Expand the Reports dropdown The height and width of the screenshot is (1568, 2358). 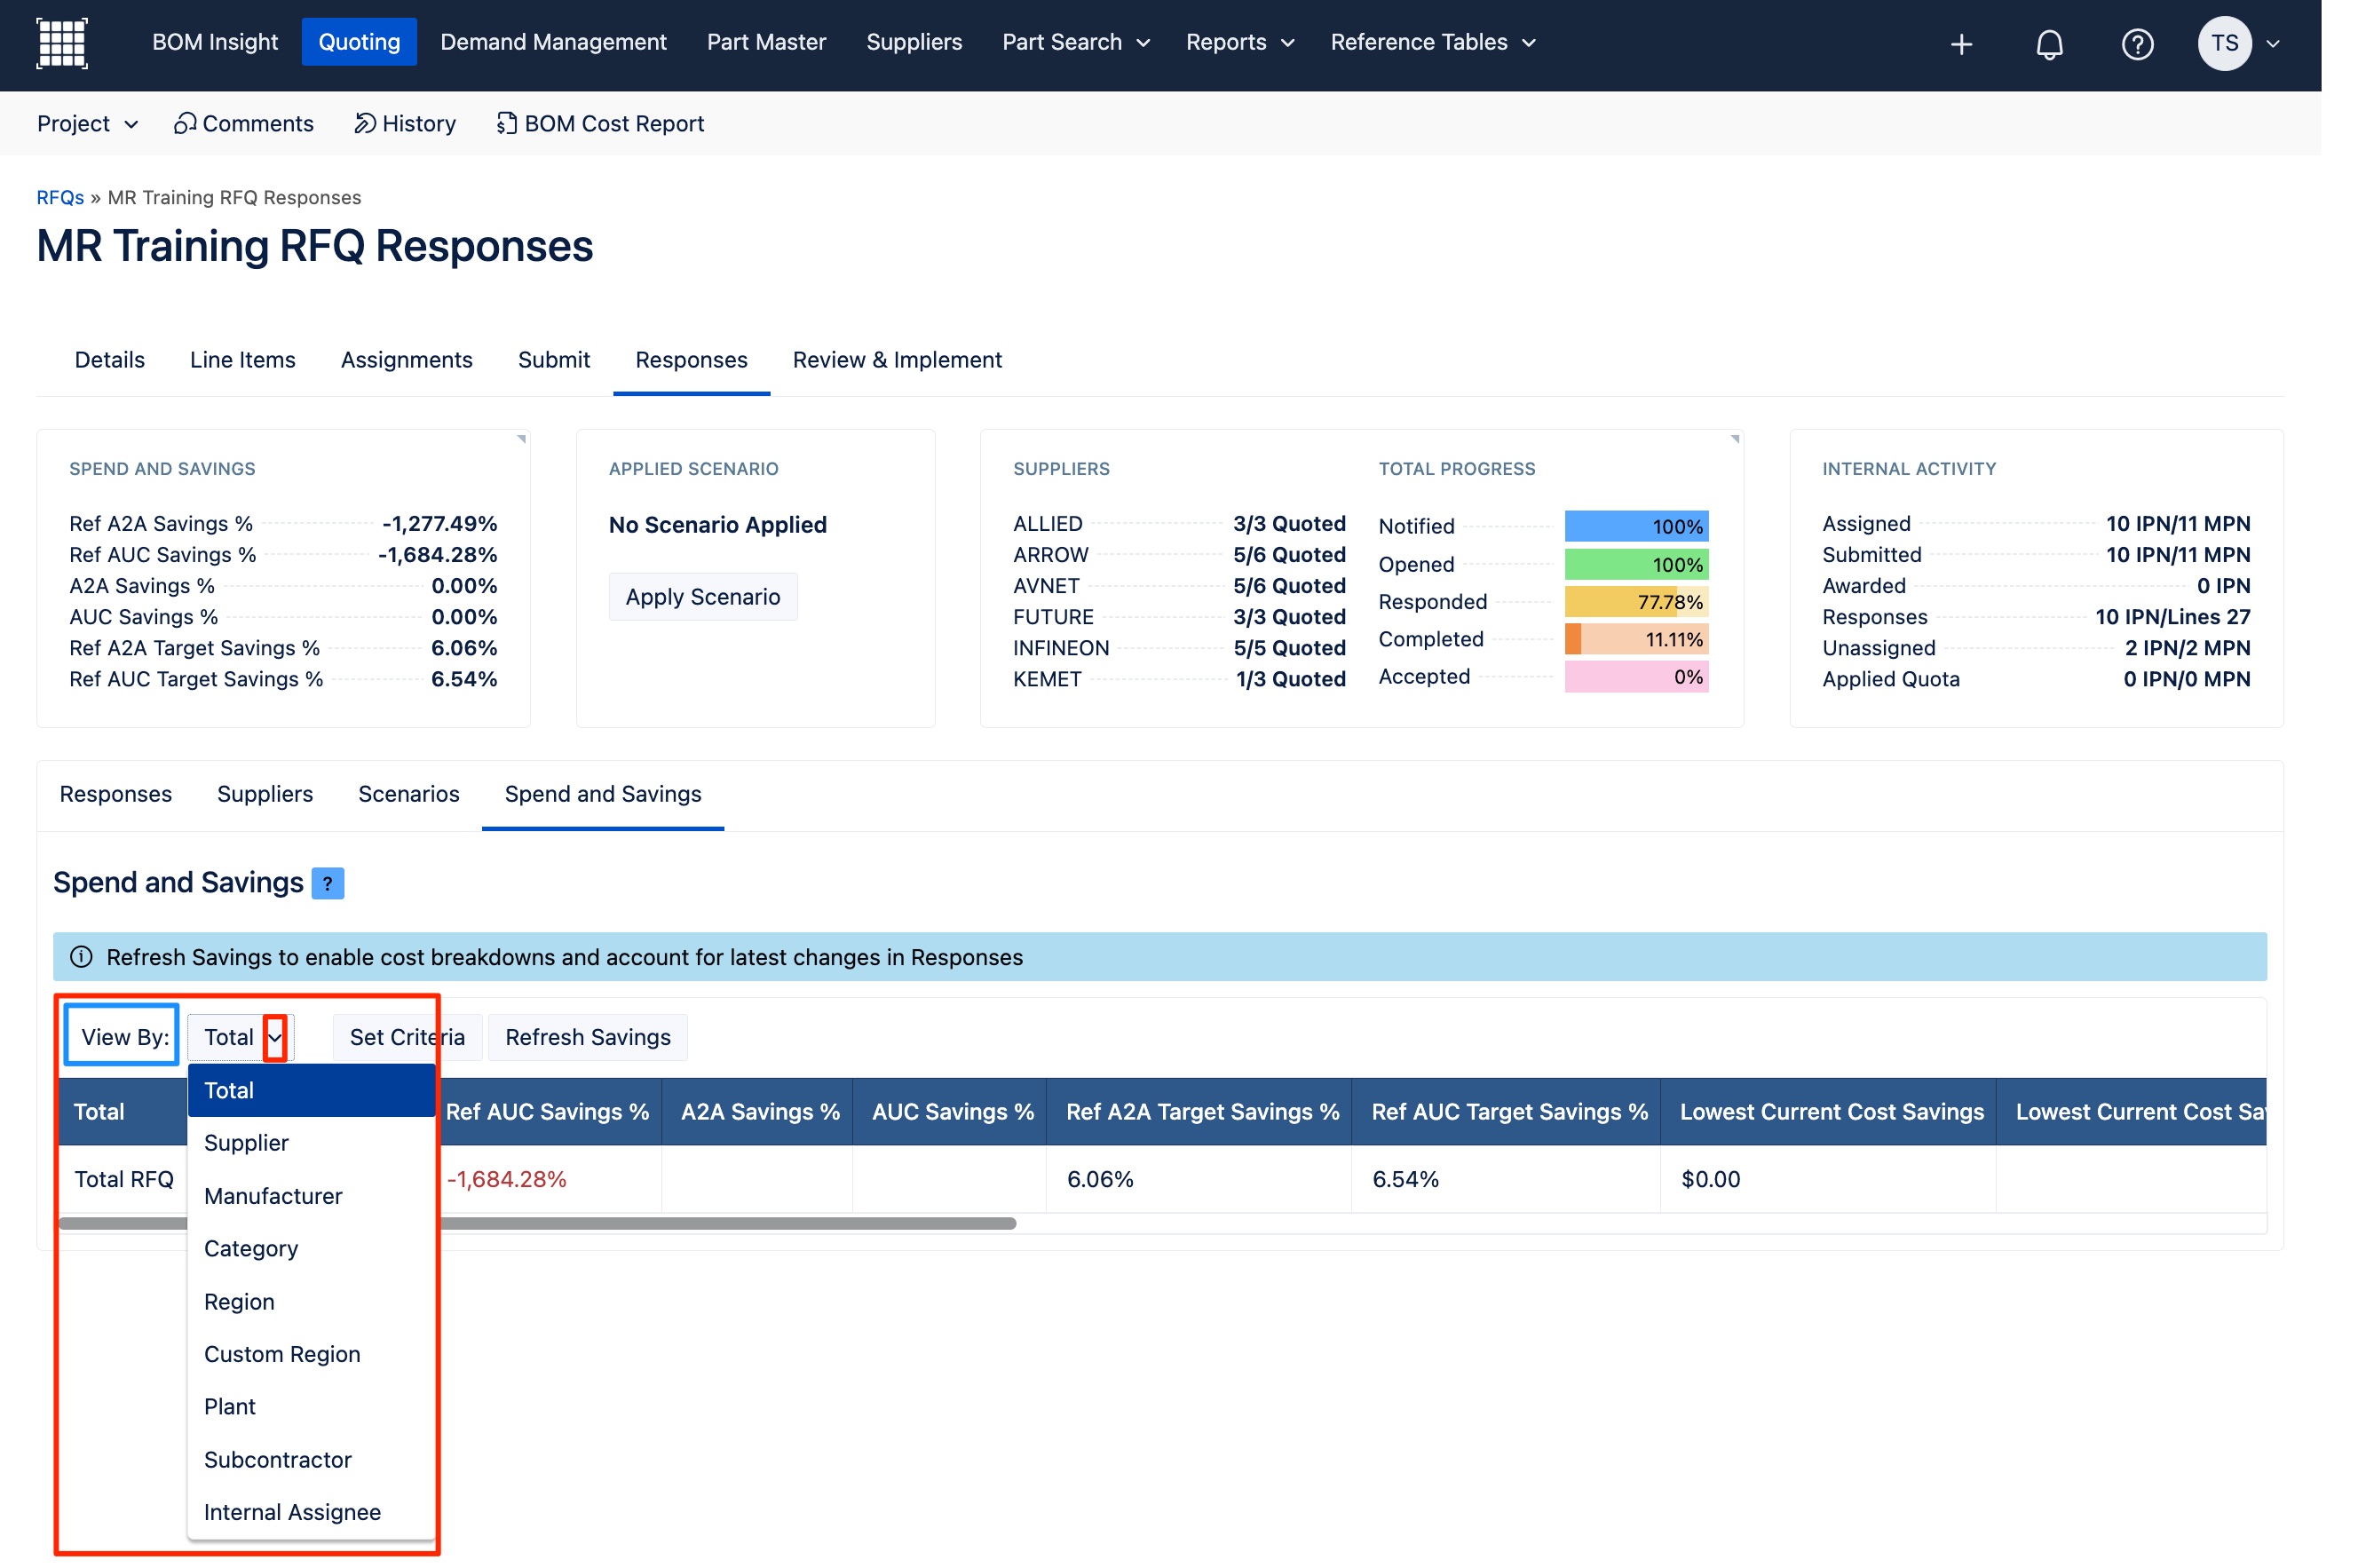pos(1239,42)
